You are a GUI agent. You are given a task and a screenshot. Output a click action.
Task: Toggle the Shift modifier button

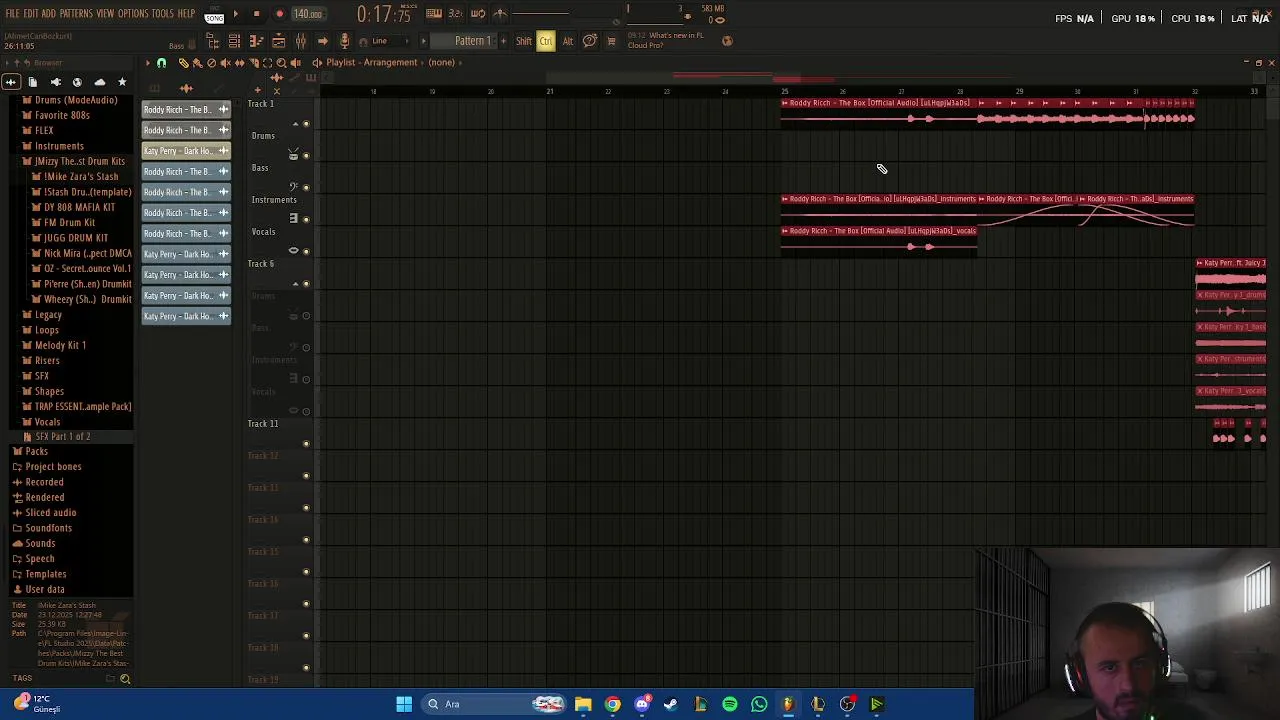[524, 41]
